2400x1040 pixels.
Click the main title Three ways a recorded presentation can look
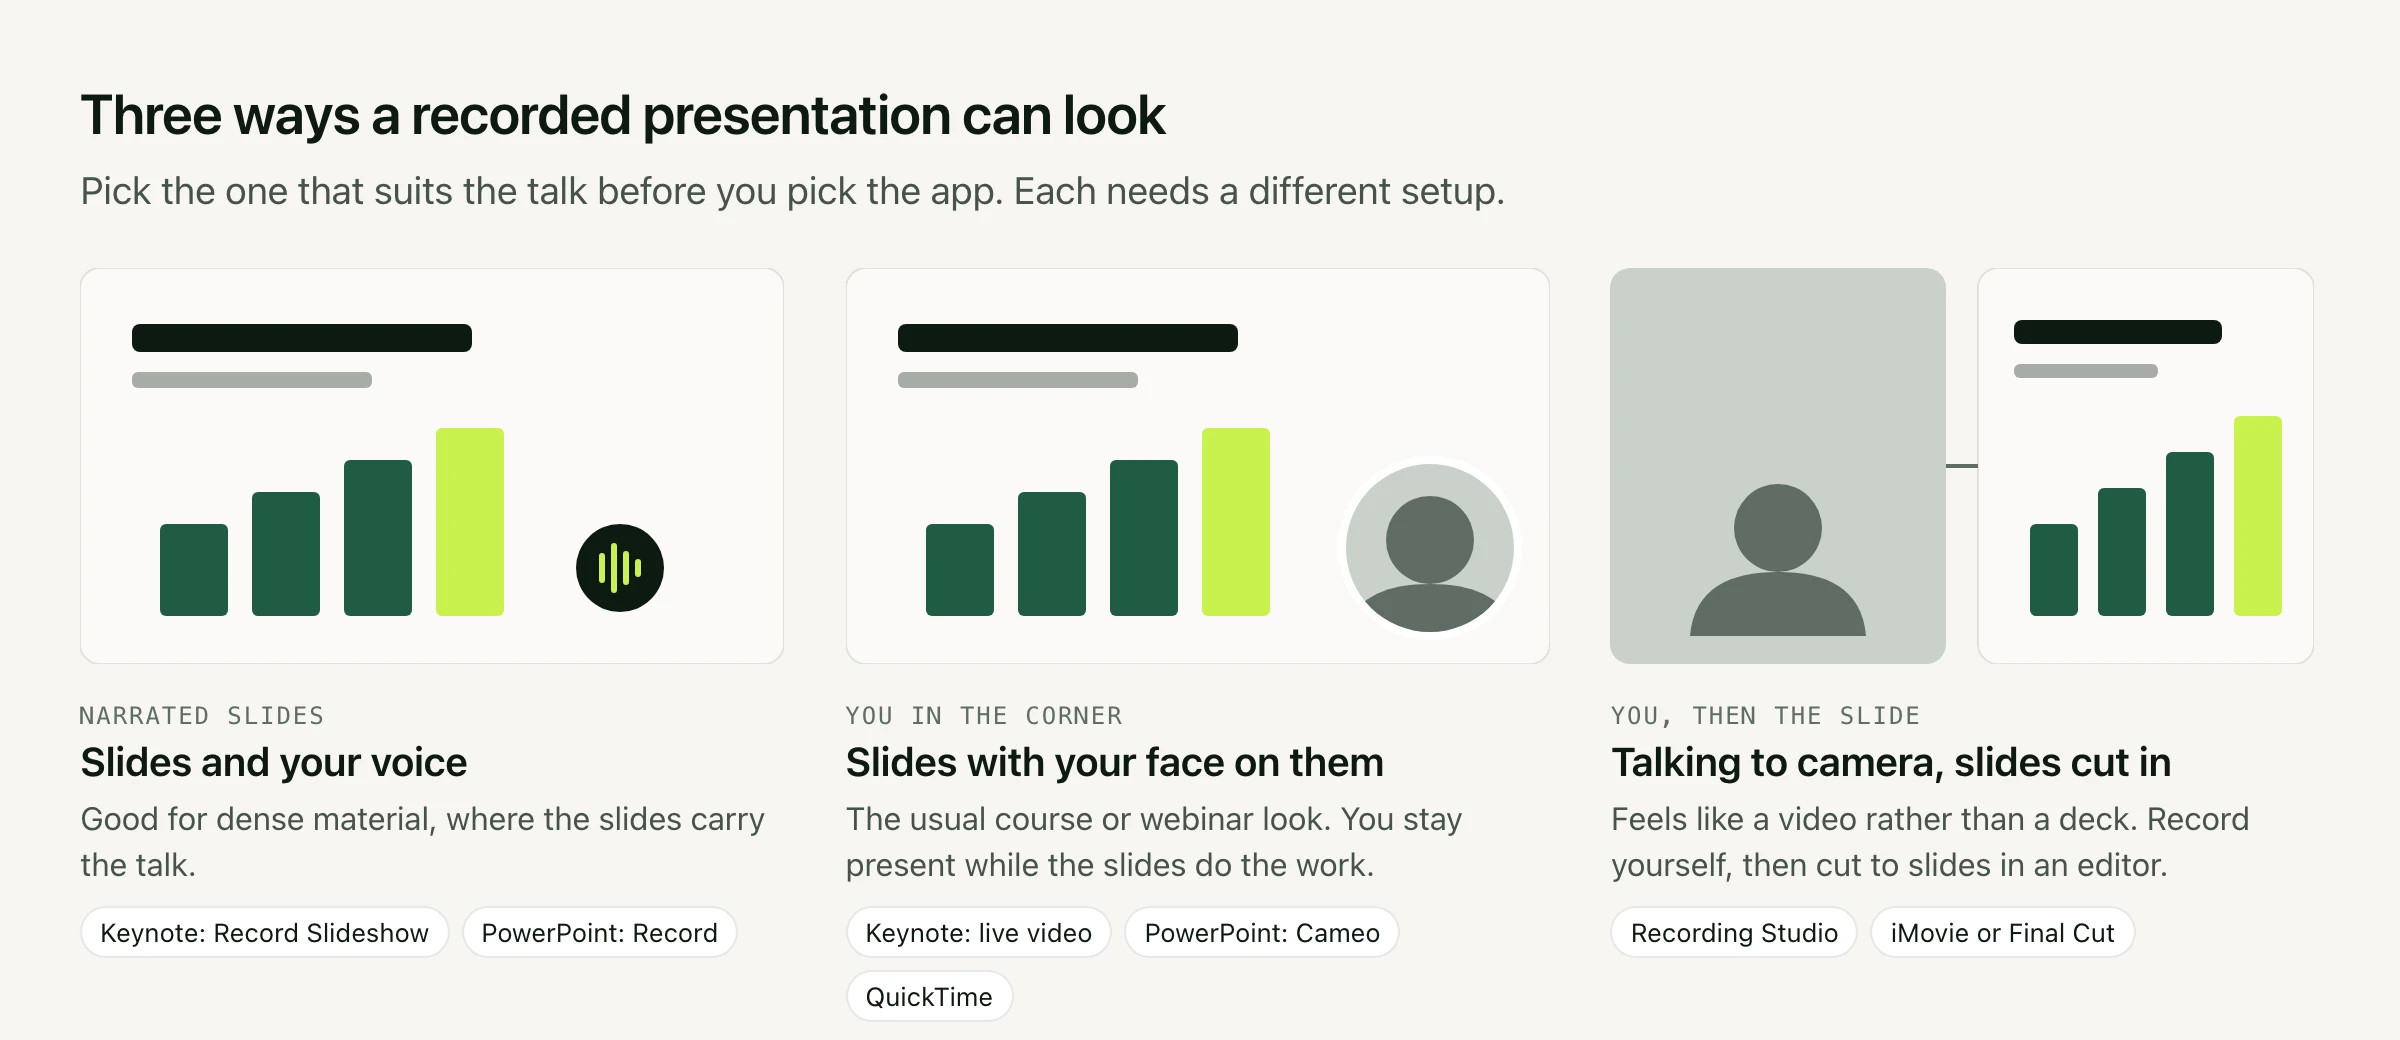click(x=623, y=116)
